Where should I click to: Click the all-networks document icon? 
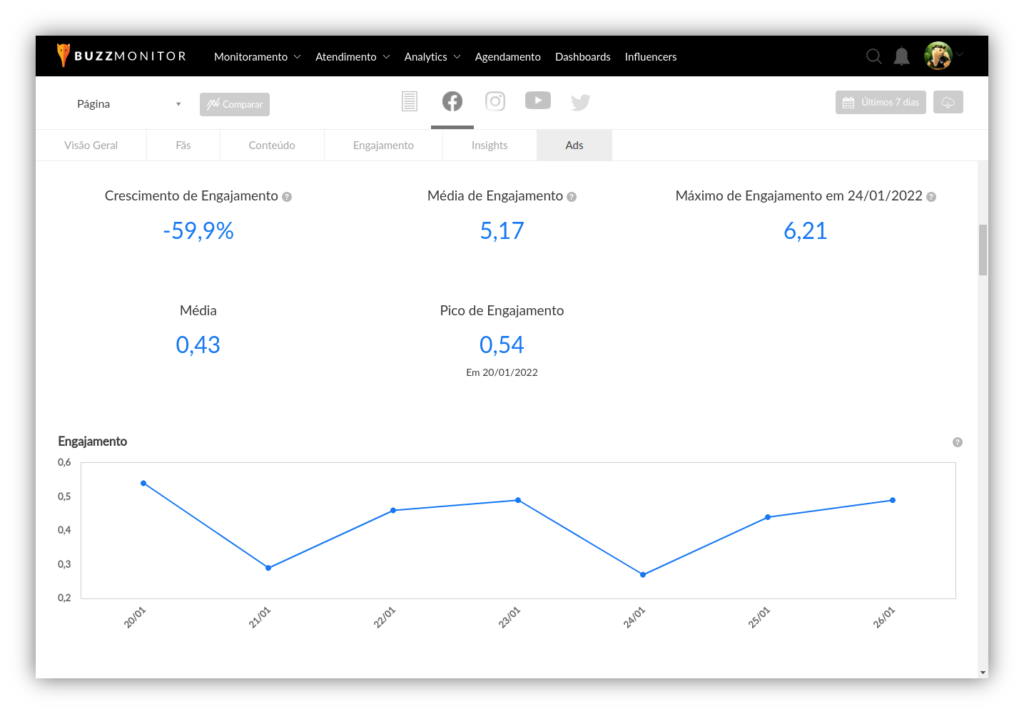click(409, 101)
